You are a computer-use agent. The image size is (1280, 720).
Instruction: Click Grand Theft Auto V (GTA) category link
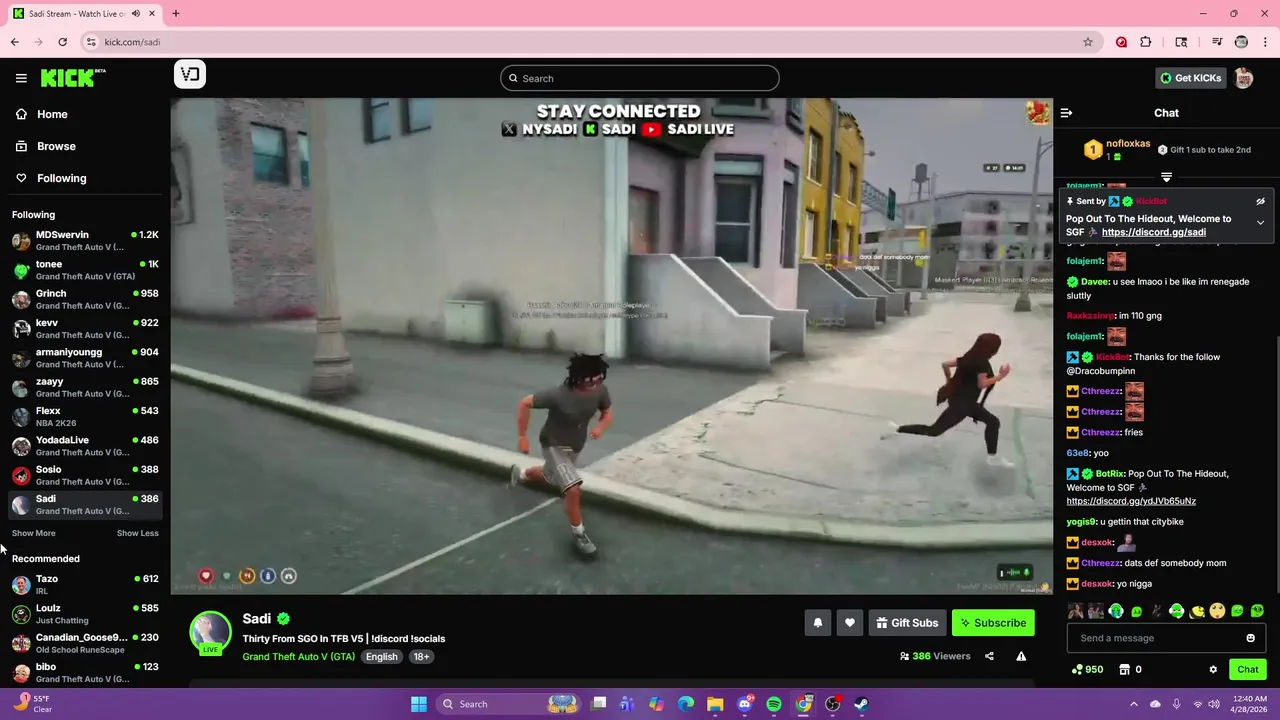298,657
